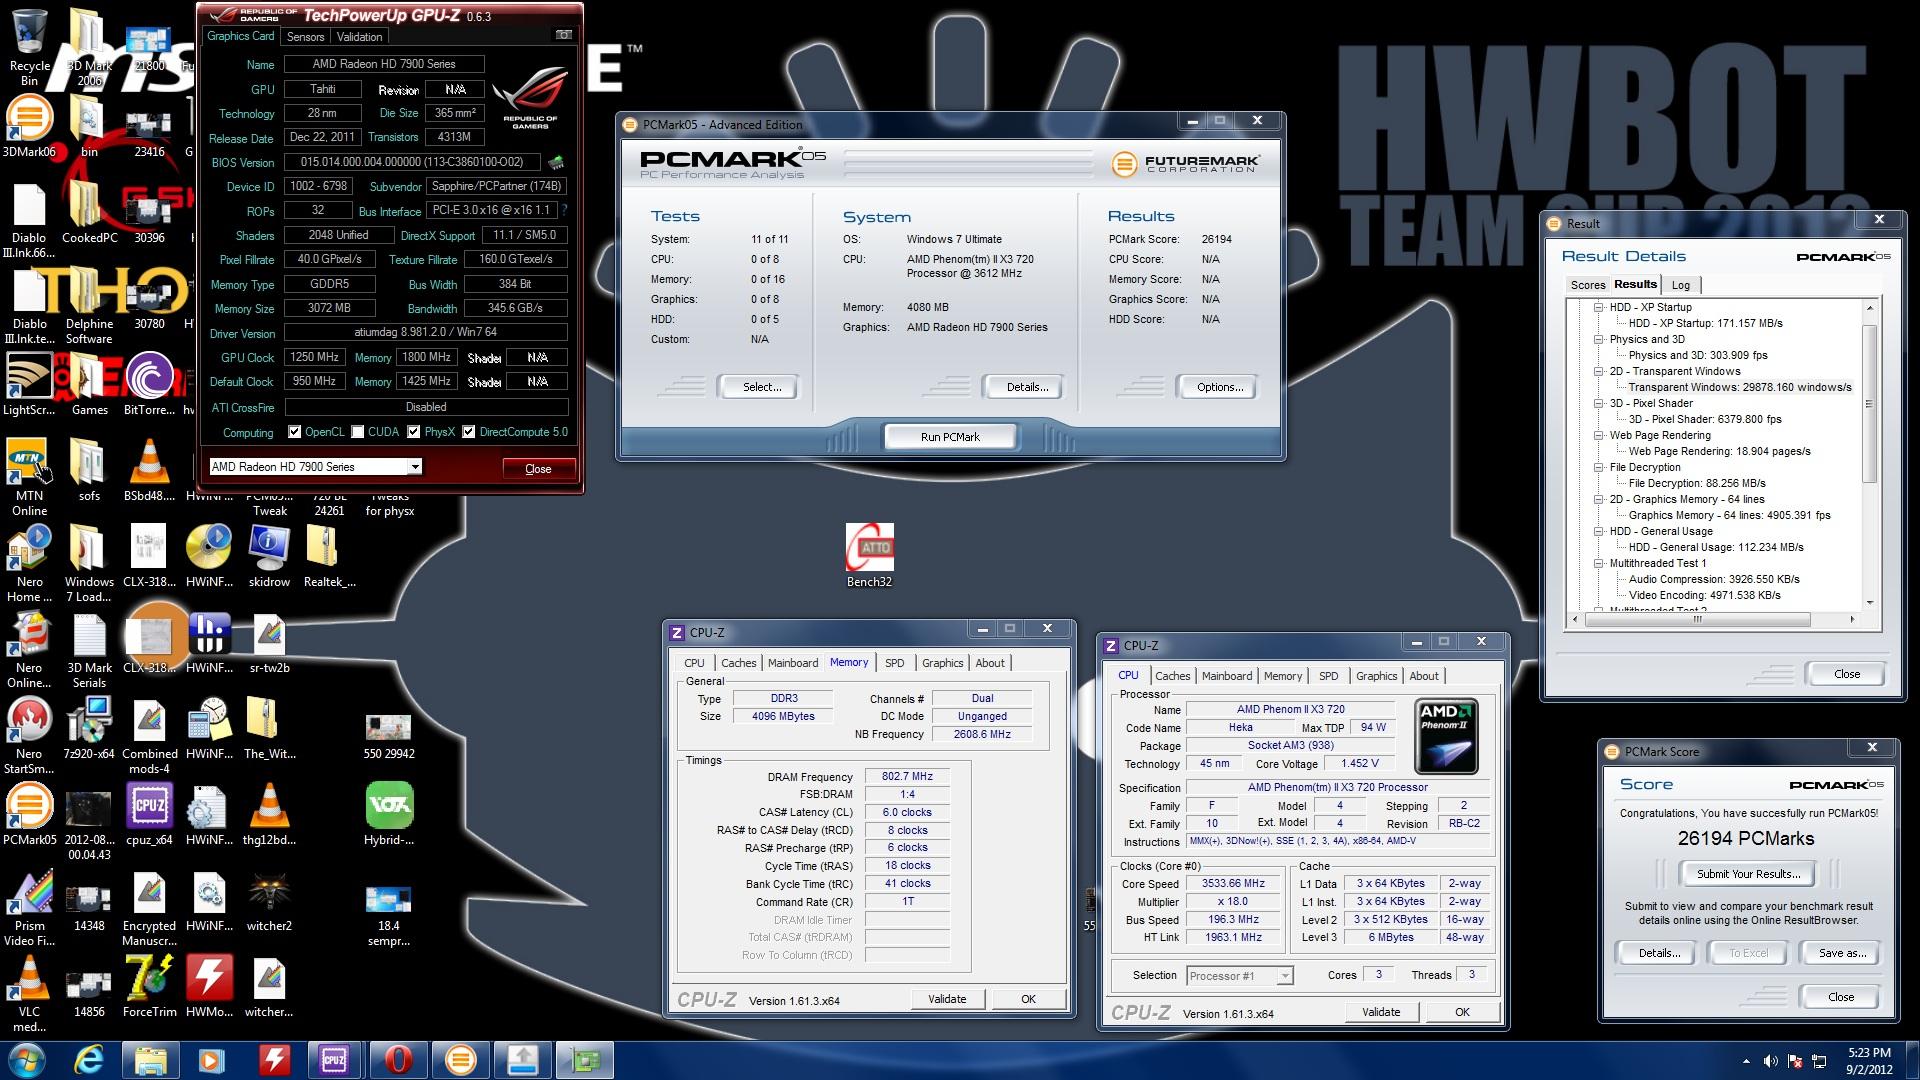Open the 3DMark06 desktop shortcut

30,128
